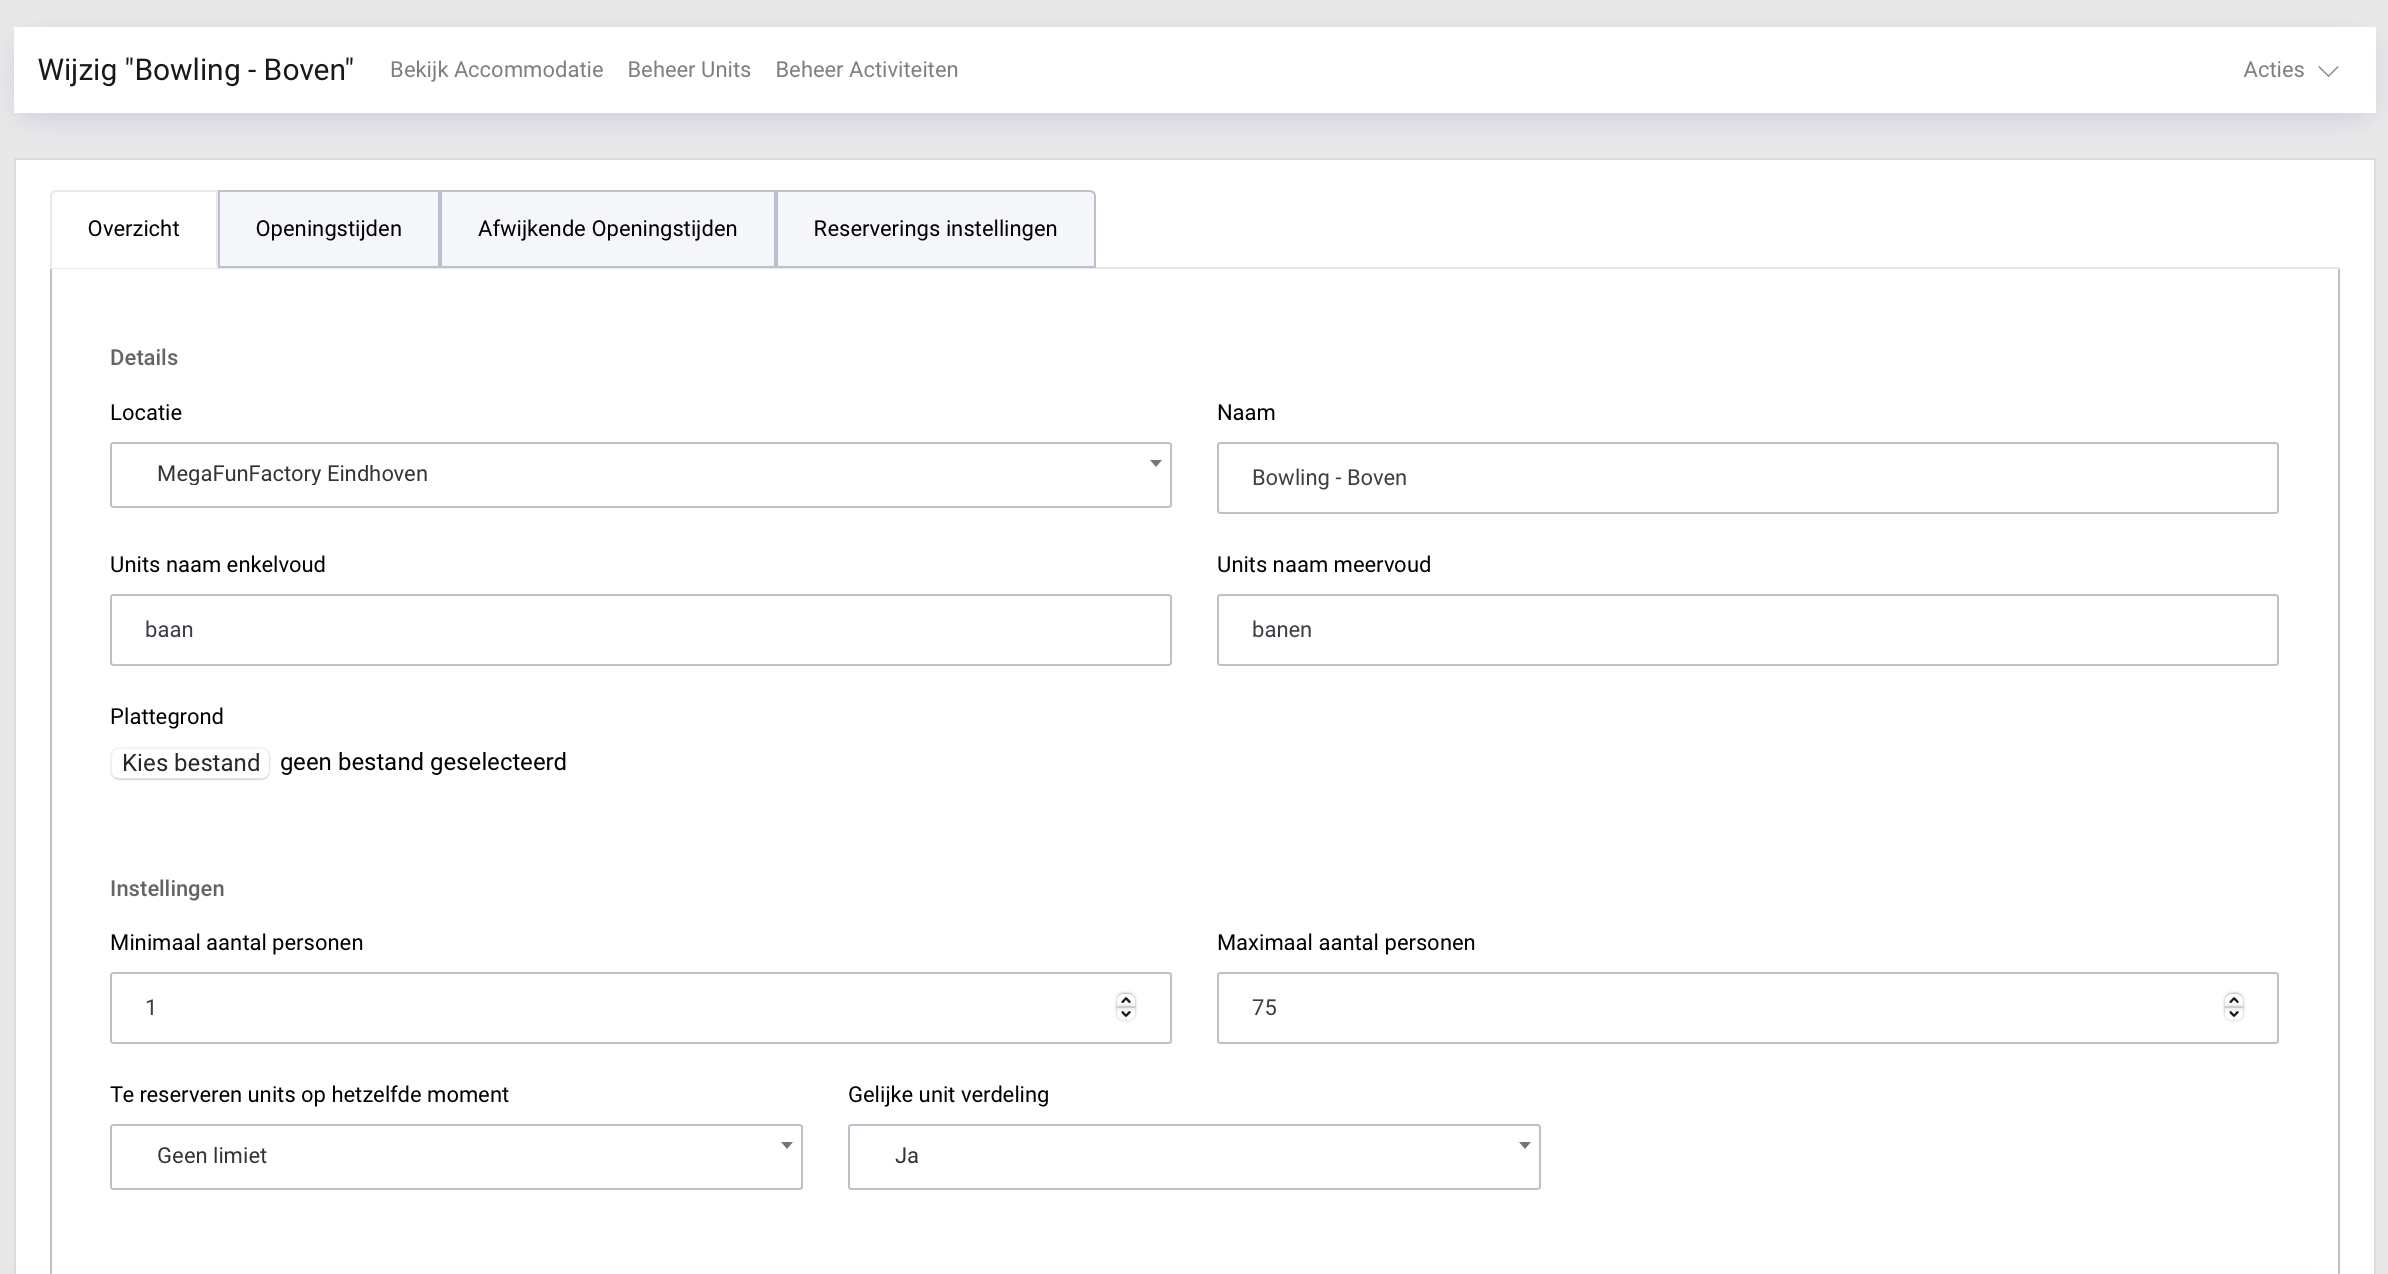
Task: Increase the Maximaal aantal personen stepper
Action: (x=2233, y=1000)
